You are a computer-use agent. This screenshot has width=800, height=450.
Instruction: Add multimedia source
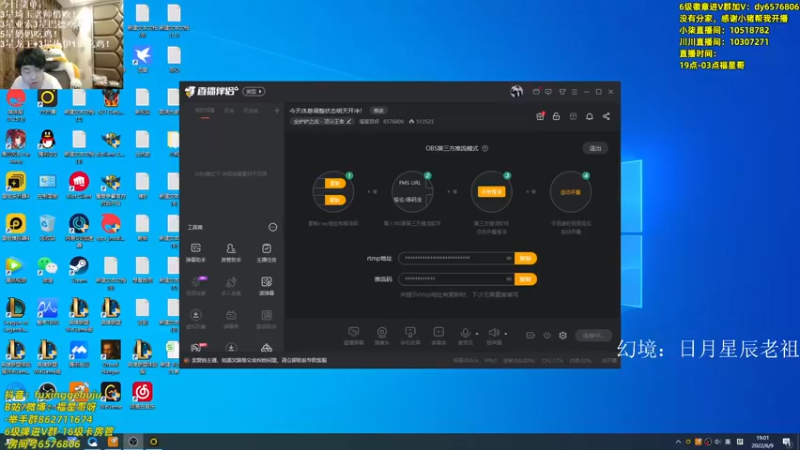tap(438, 336)
